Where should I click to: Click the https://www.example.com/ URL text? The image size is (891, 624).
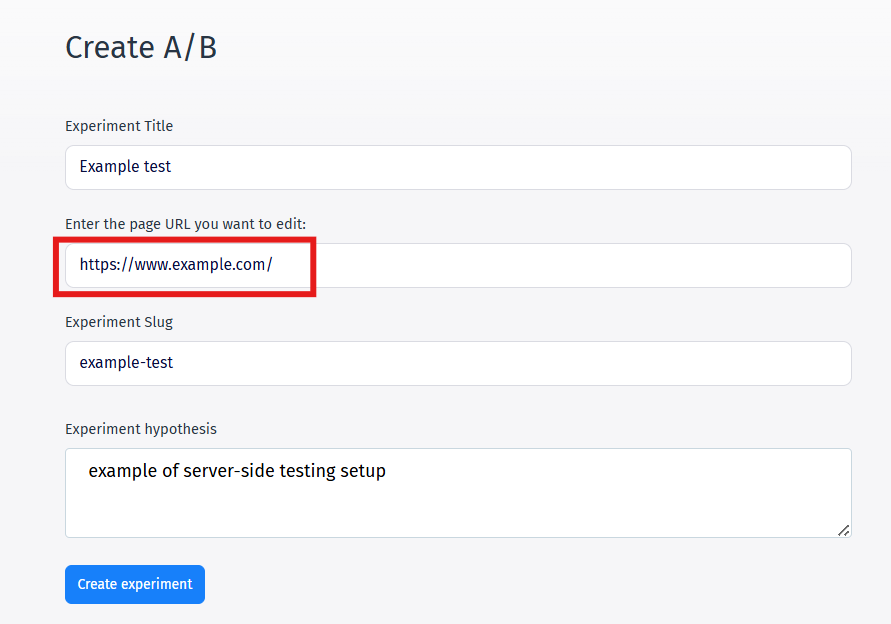pos(176,265)
